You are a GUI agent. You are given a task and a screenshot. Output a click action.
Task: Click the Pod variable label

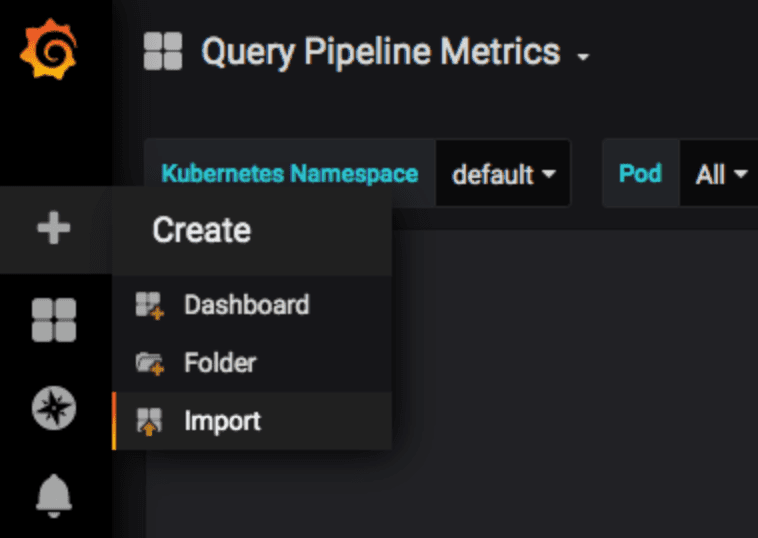640,174
